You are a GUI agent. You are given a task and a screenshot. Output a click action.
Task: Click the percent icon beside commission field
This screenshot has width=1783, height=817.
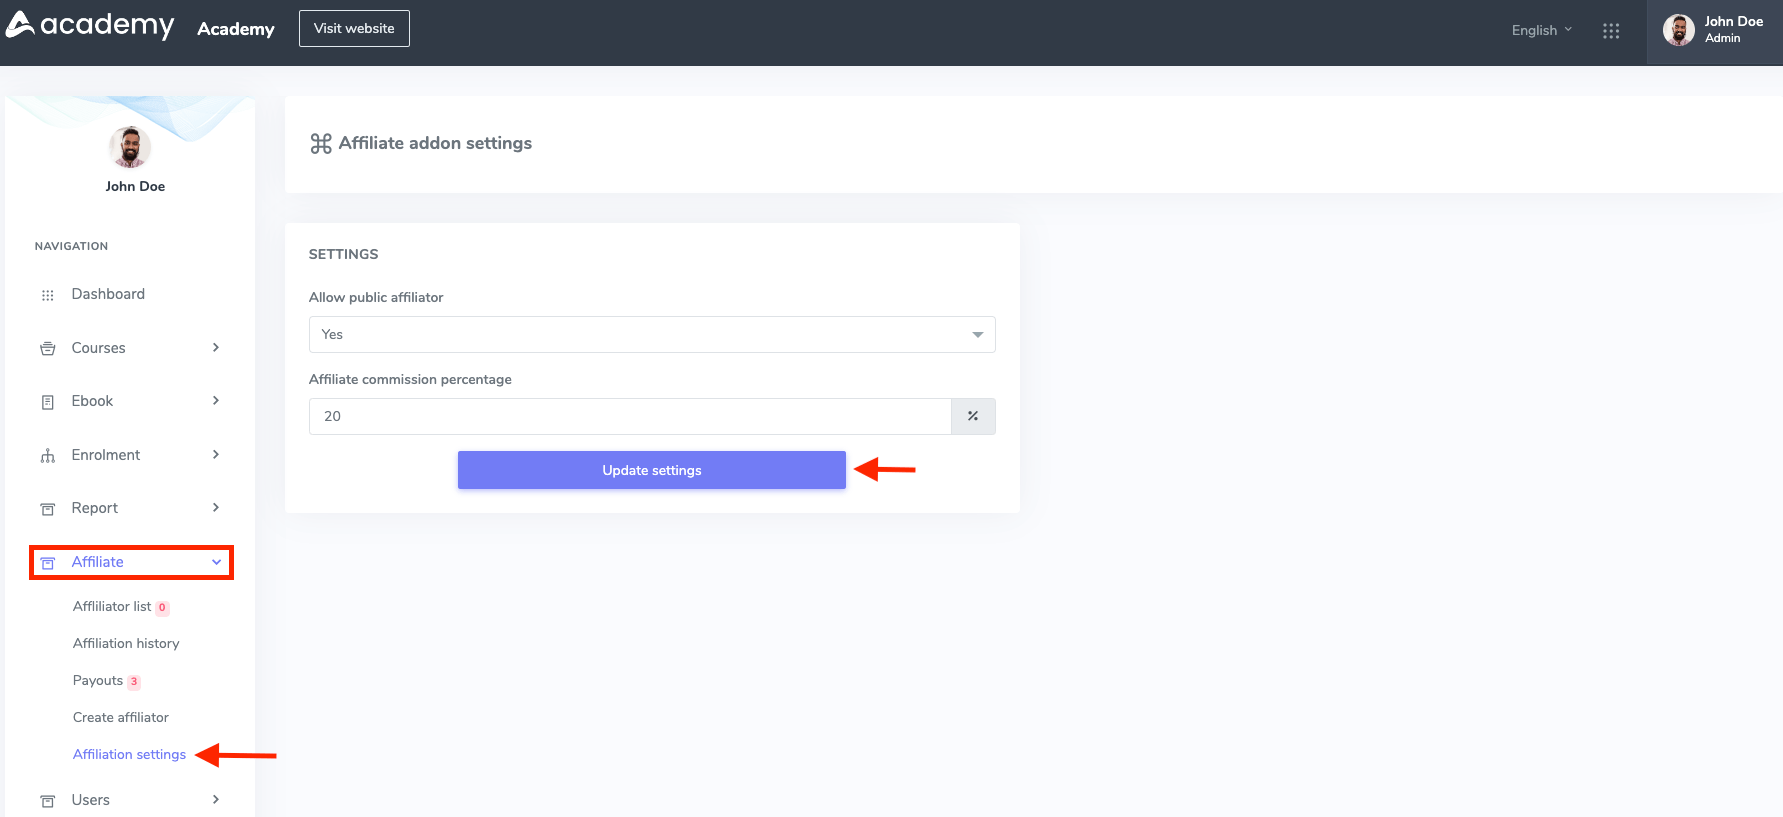[972, 416]
